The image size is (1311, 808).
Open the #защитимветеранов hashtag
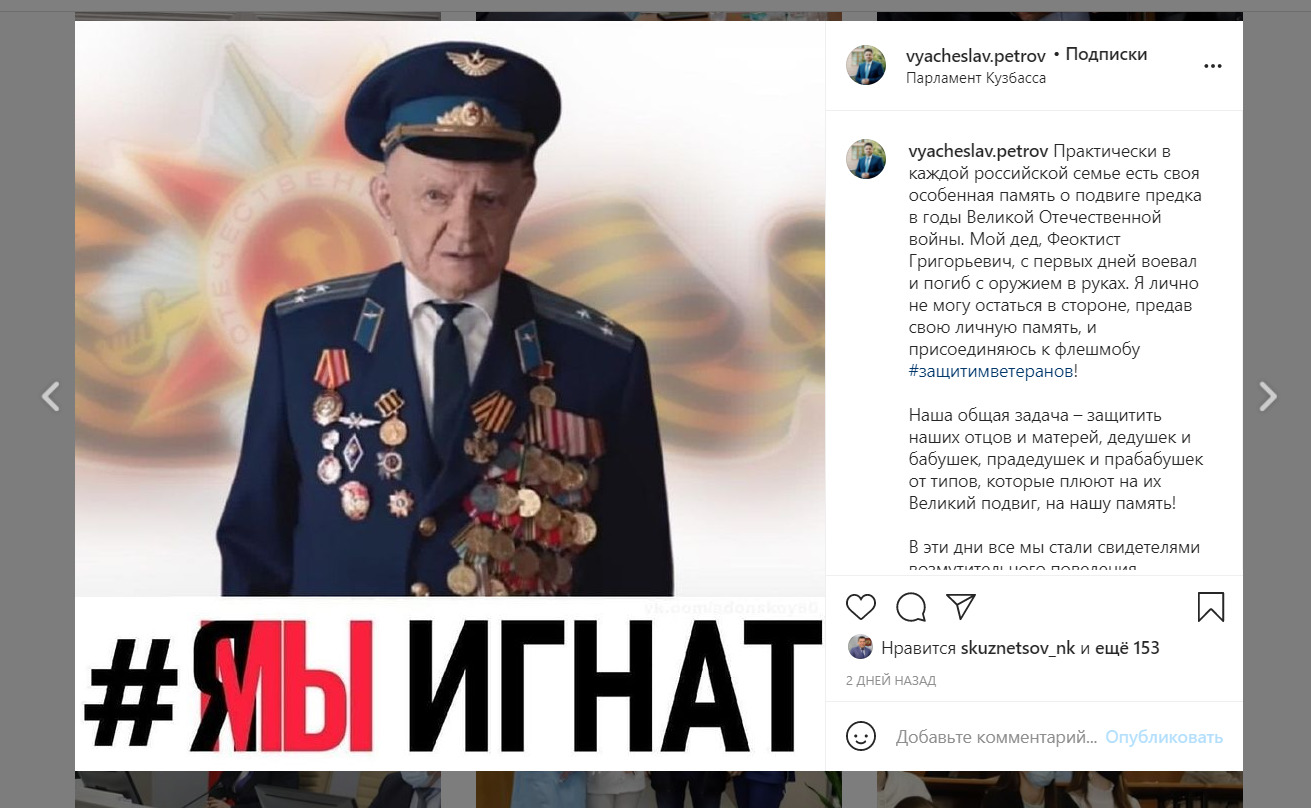[x=991, y=371]
